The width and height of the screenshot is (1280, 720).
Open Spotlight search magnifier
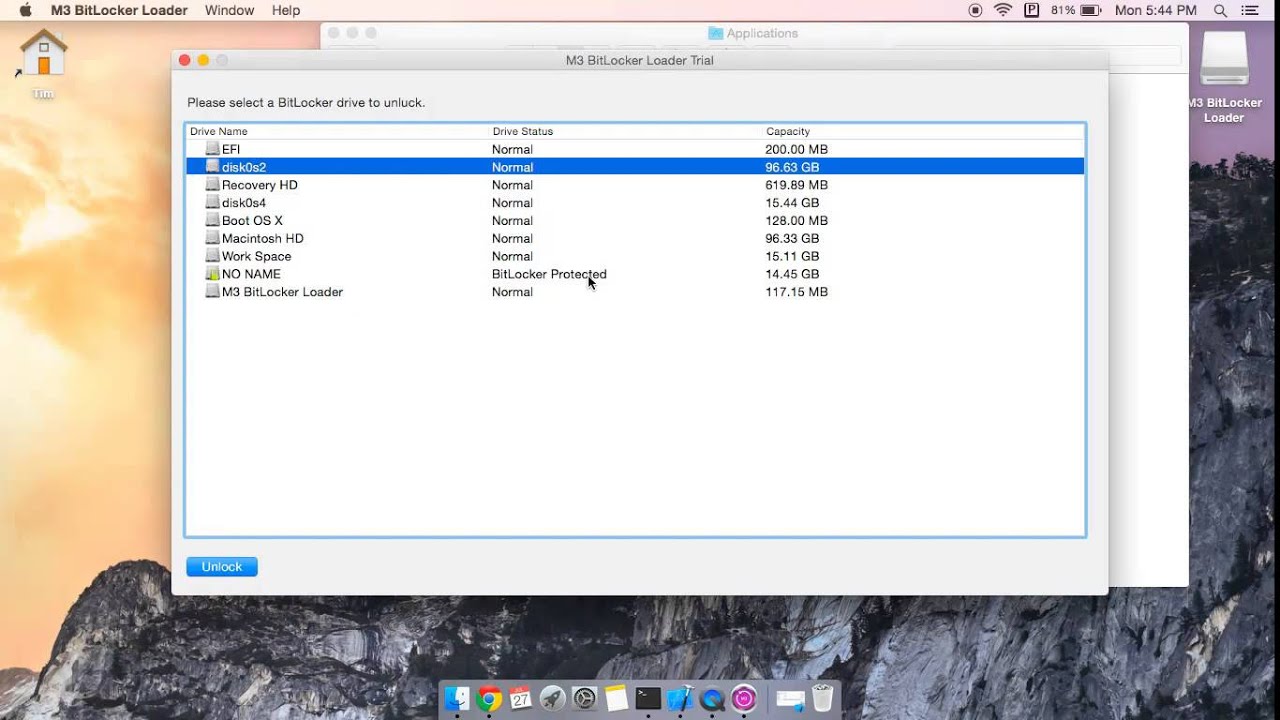pyautogui.click(x=1220, y=10)
